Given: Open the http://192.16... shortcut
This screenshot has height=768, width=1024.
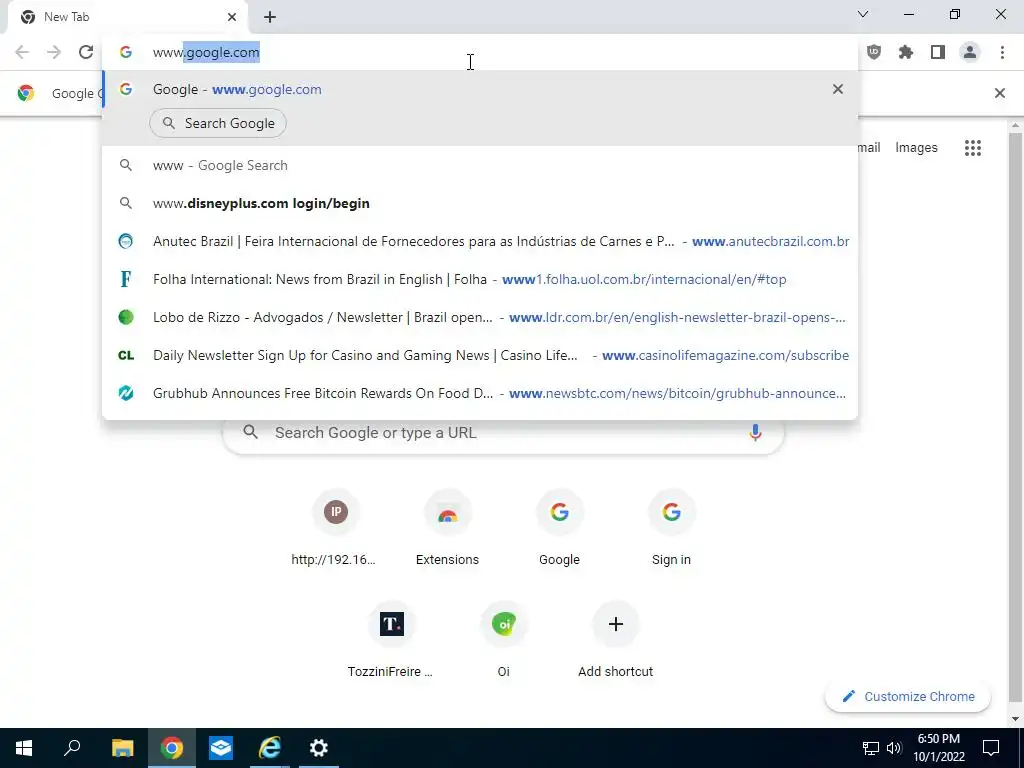Looking at the screenshot, I should point(335,529).
